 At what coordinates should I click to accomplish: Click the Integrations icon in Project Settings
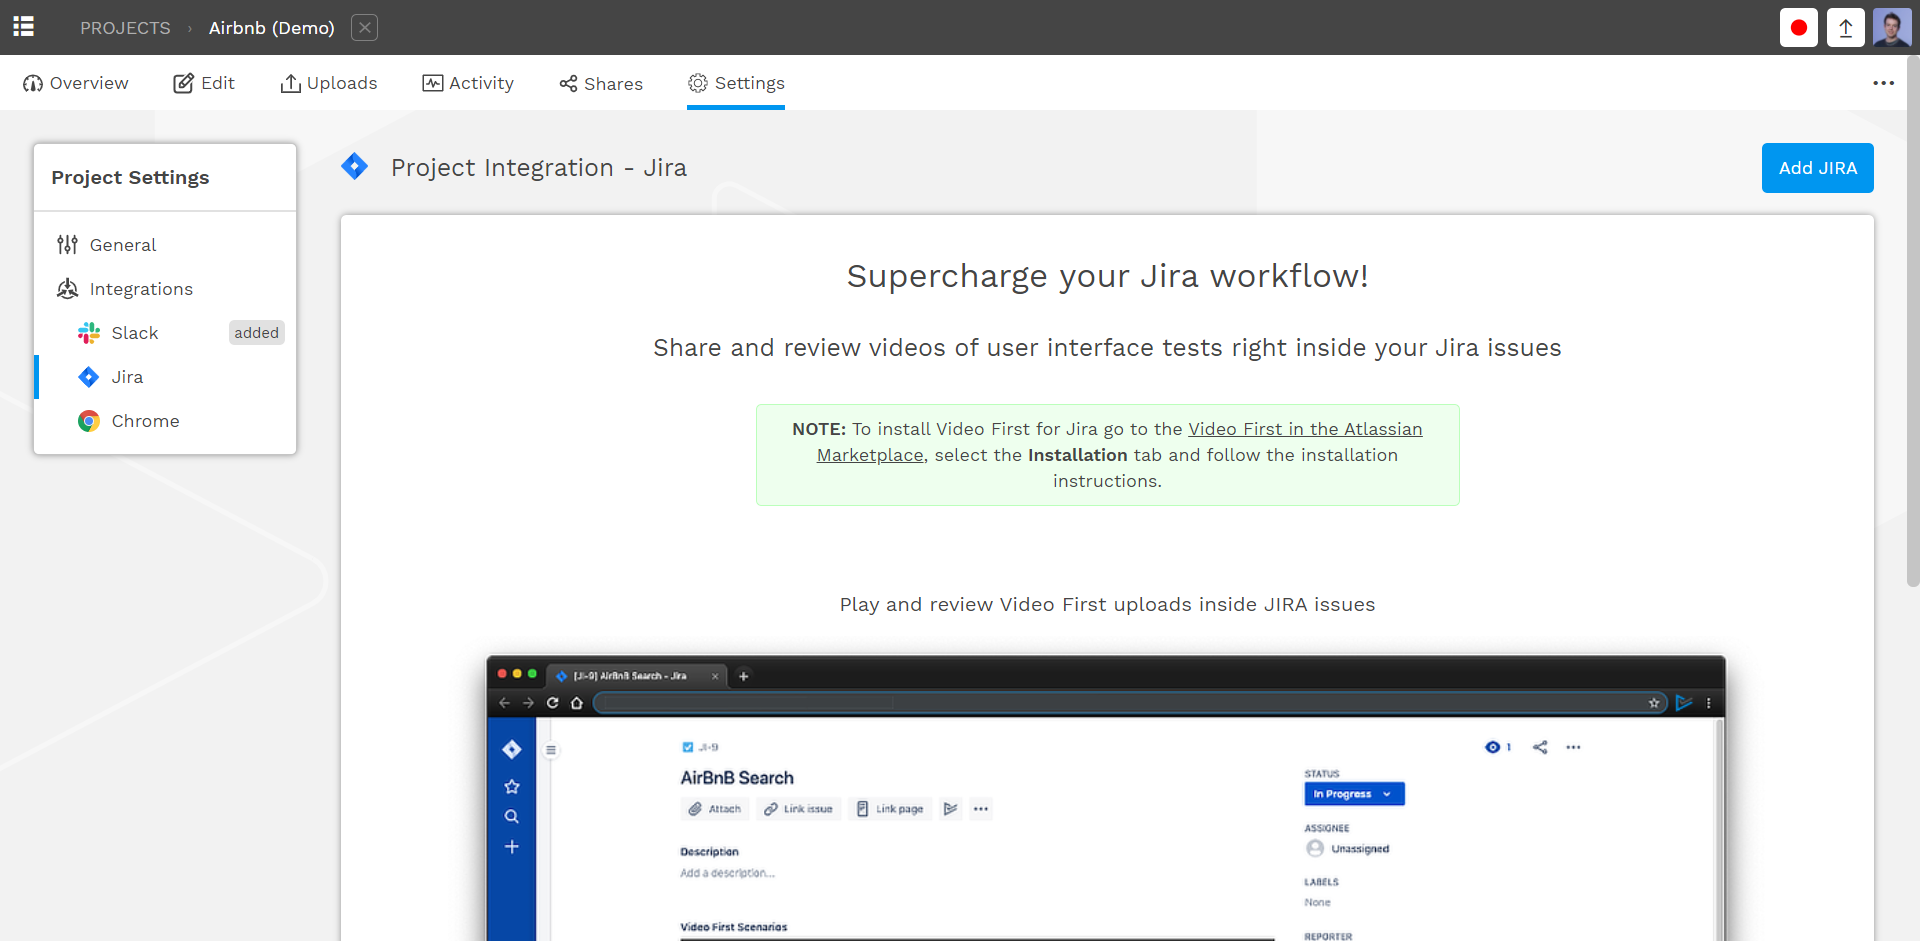click(x=67, y=288)
